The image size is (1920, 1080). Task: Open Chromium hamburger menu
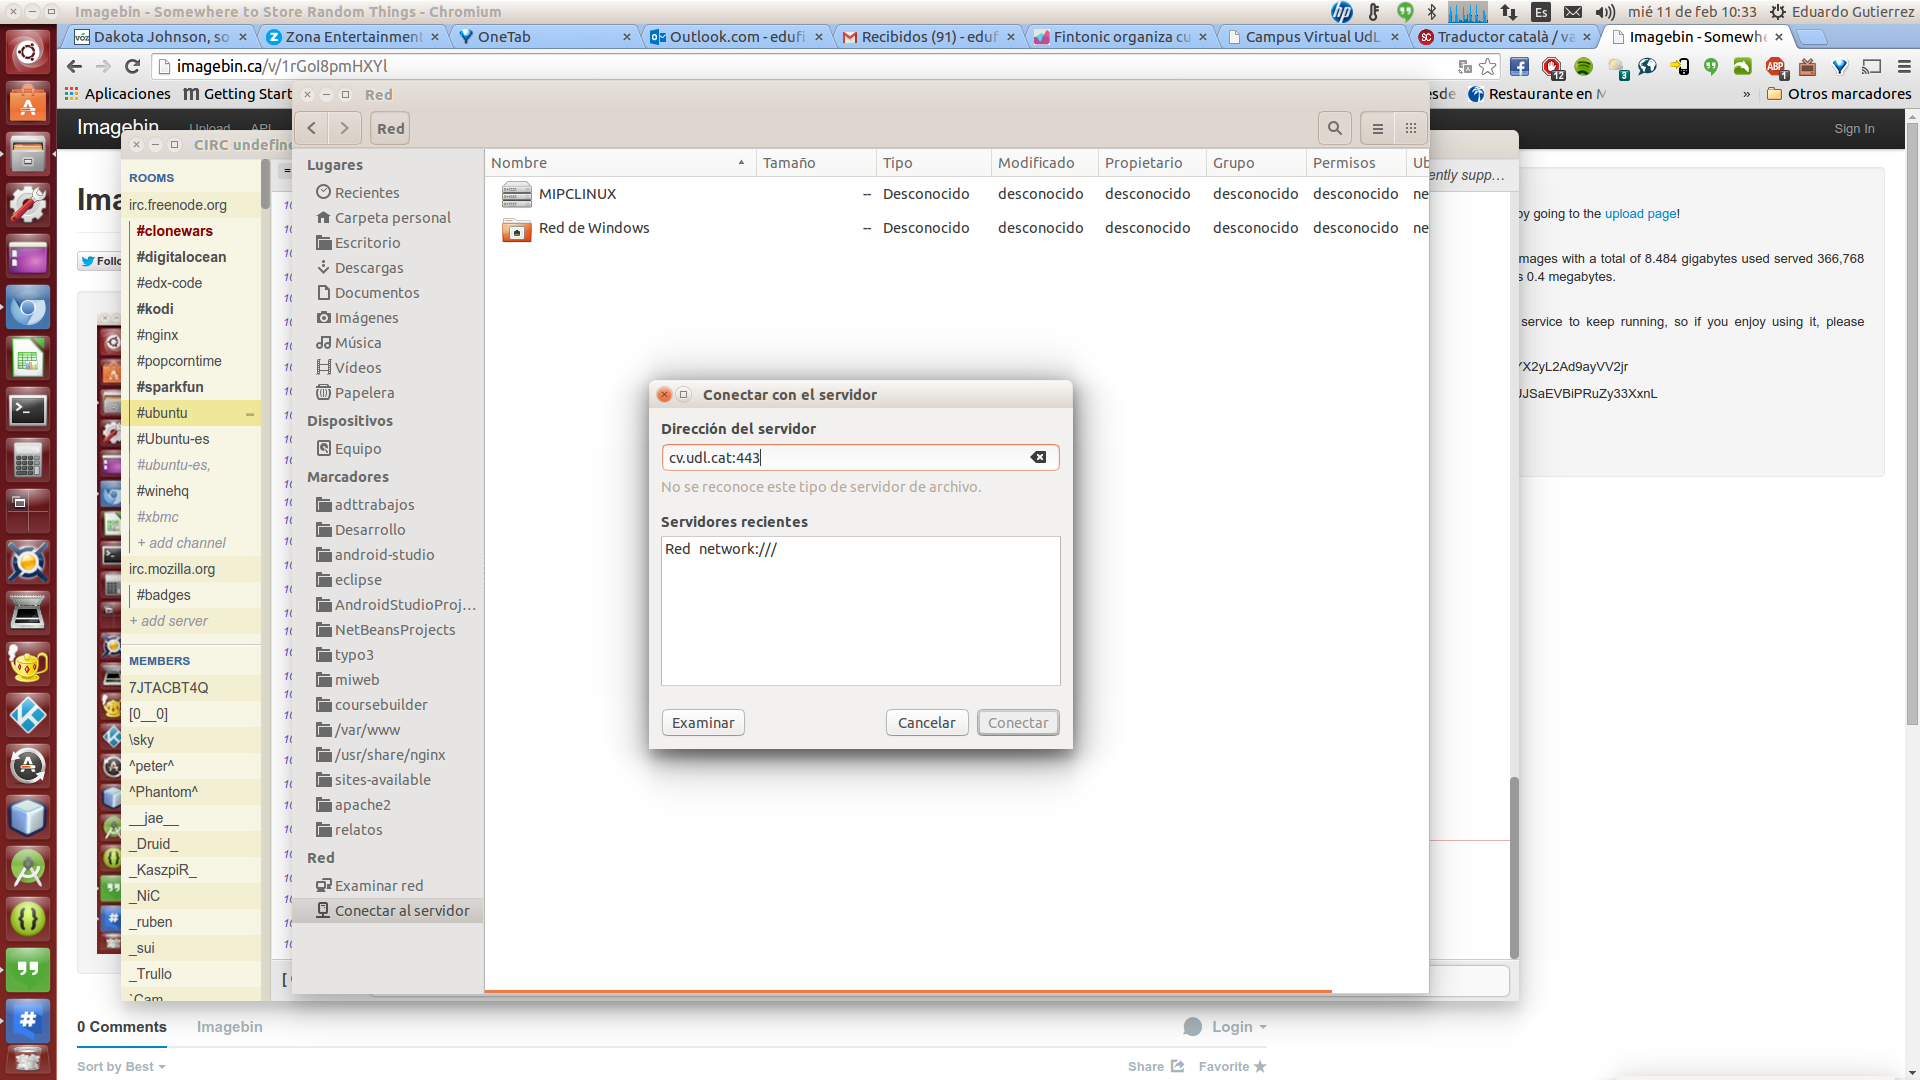(x=1904, y=66)
